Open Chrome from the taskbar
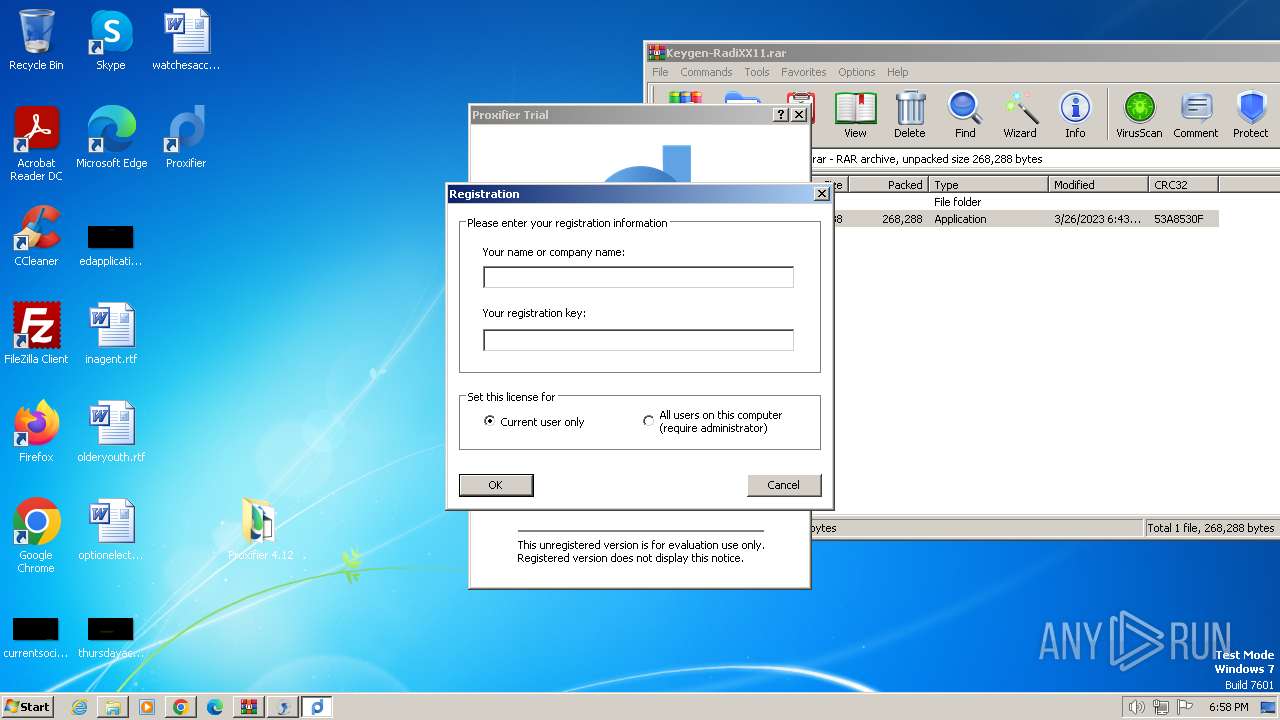Screen dimensions: 1280x720 (x=181, y=707)
